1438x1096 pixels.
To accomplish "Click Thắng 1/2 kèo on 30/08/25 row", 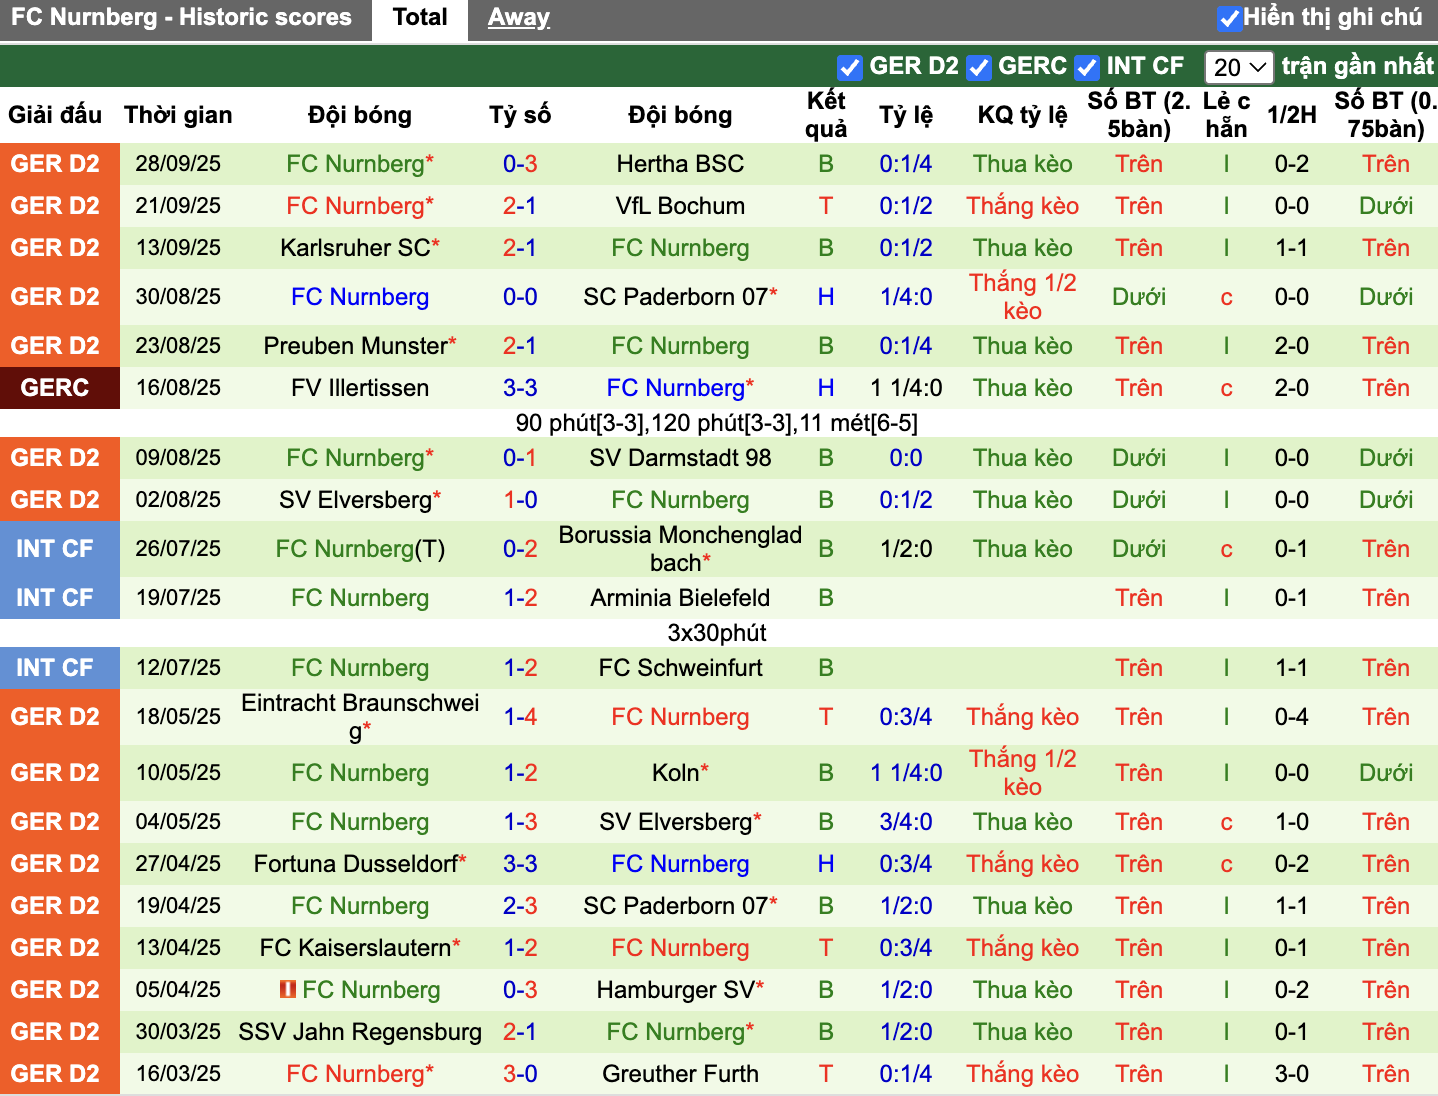I will (x=1022, y=297).
